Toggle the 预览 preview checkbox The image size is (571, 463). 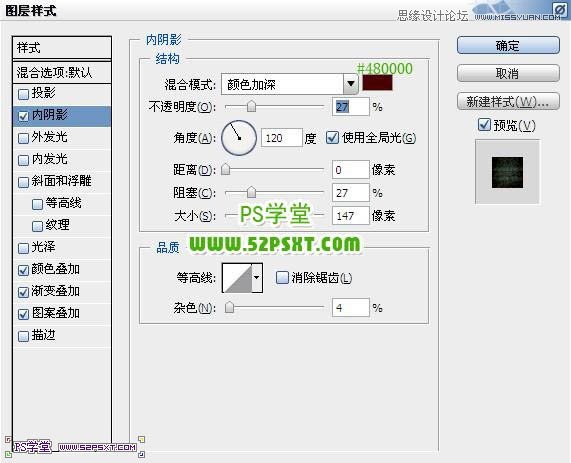[484, 125]
